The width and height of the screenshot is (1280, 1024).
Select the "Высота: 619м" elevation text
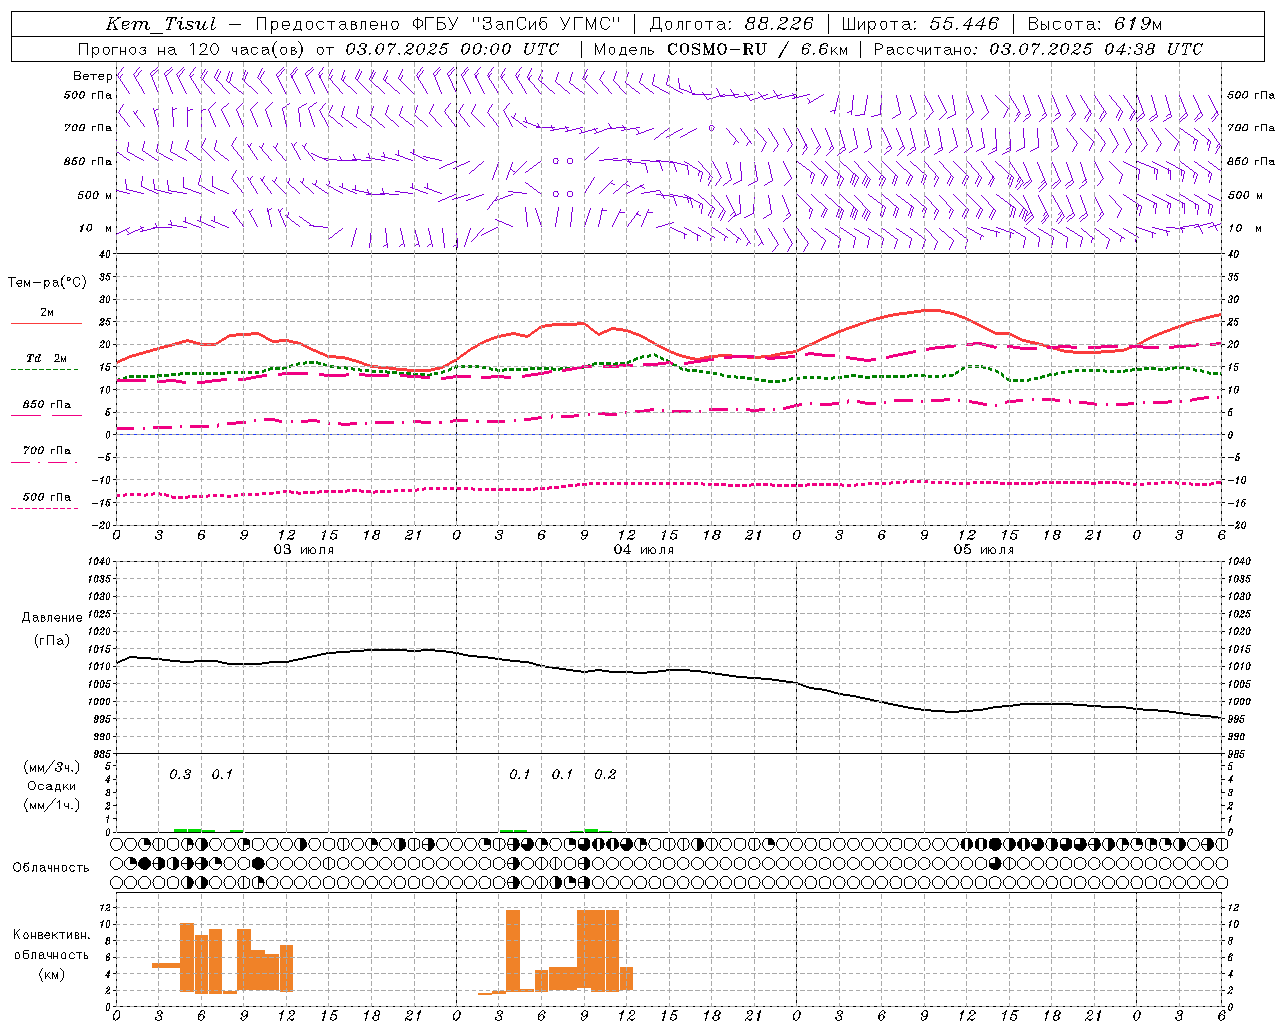1095,24
